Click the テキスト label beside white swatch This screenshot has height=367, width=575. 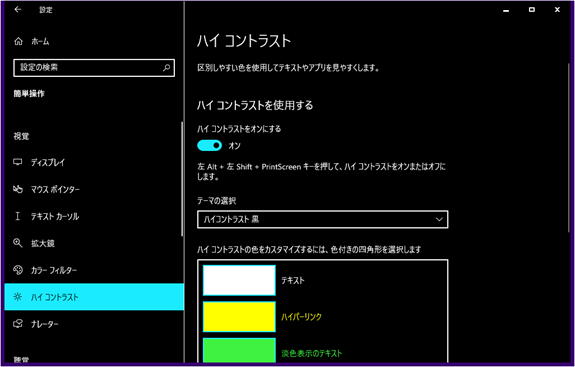click(x=293, y=280)
